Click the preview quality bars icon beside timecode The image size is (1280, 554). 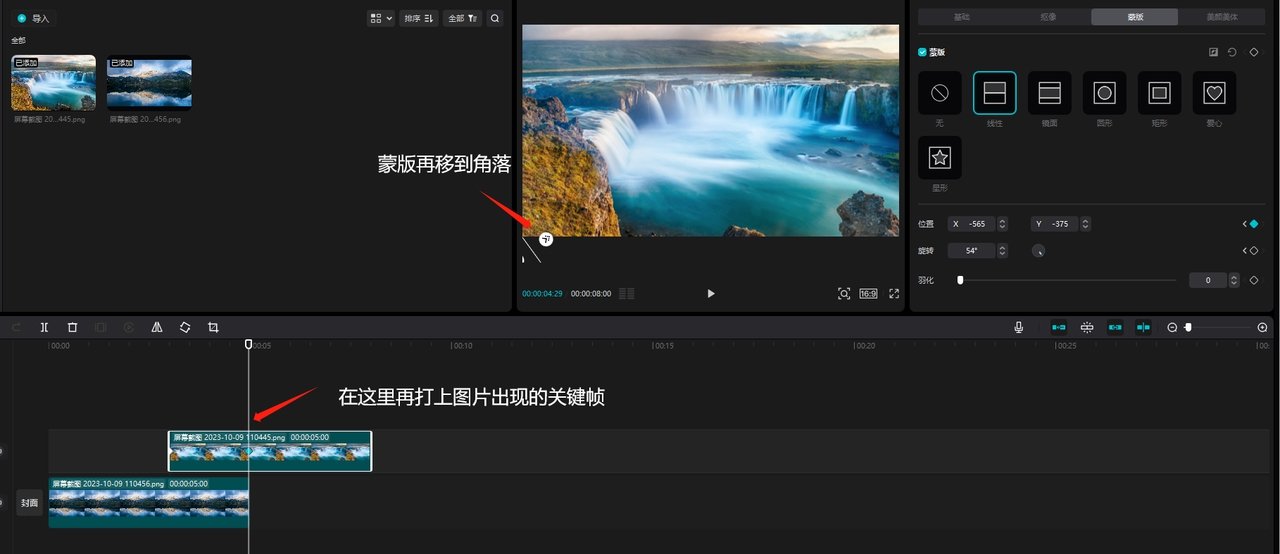[x=627, y=293]
